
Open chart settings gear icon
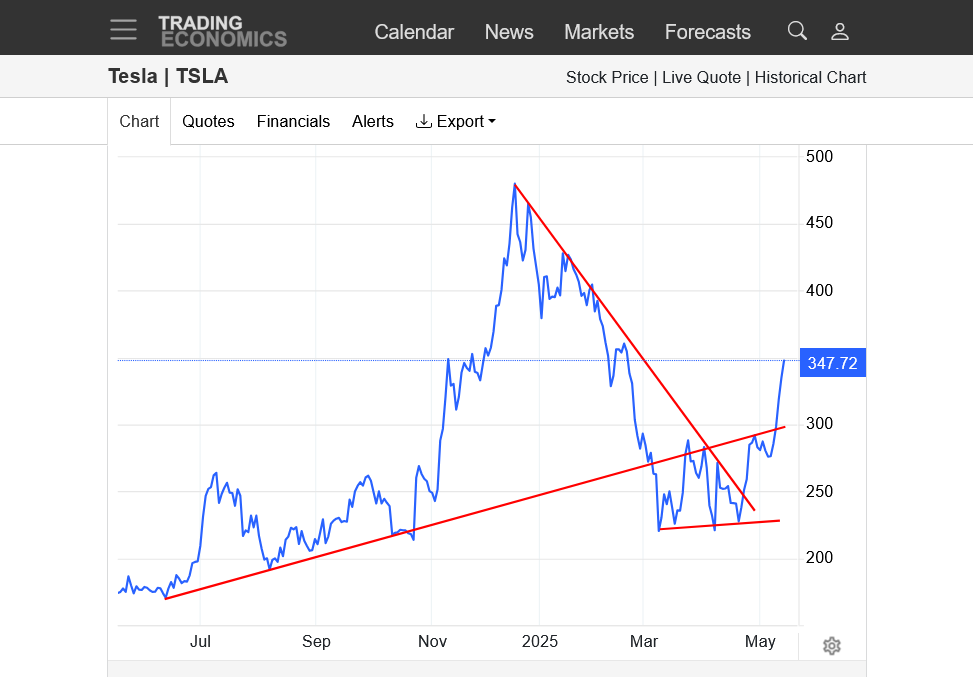tap(831, 646)
